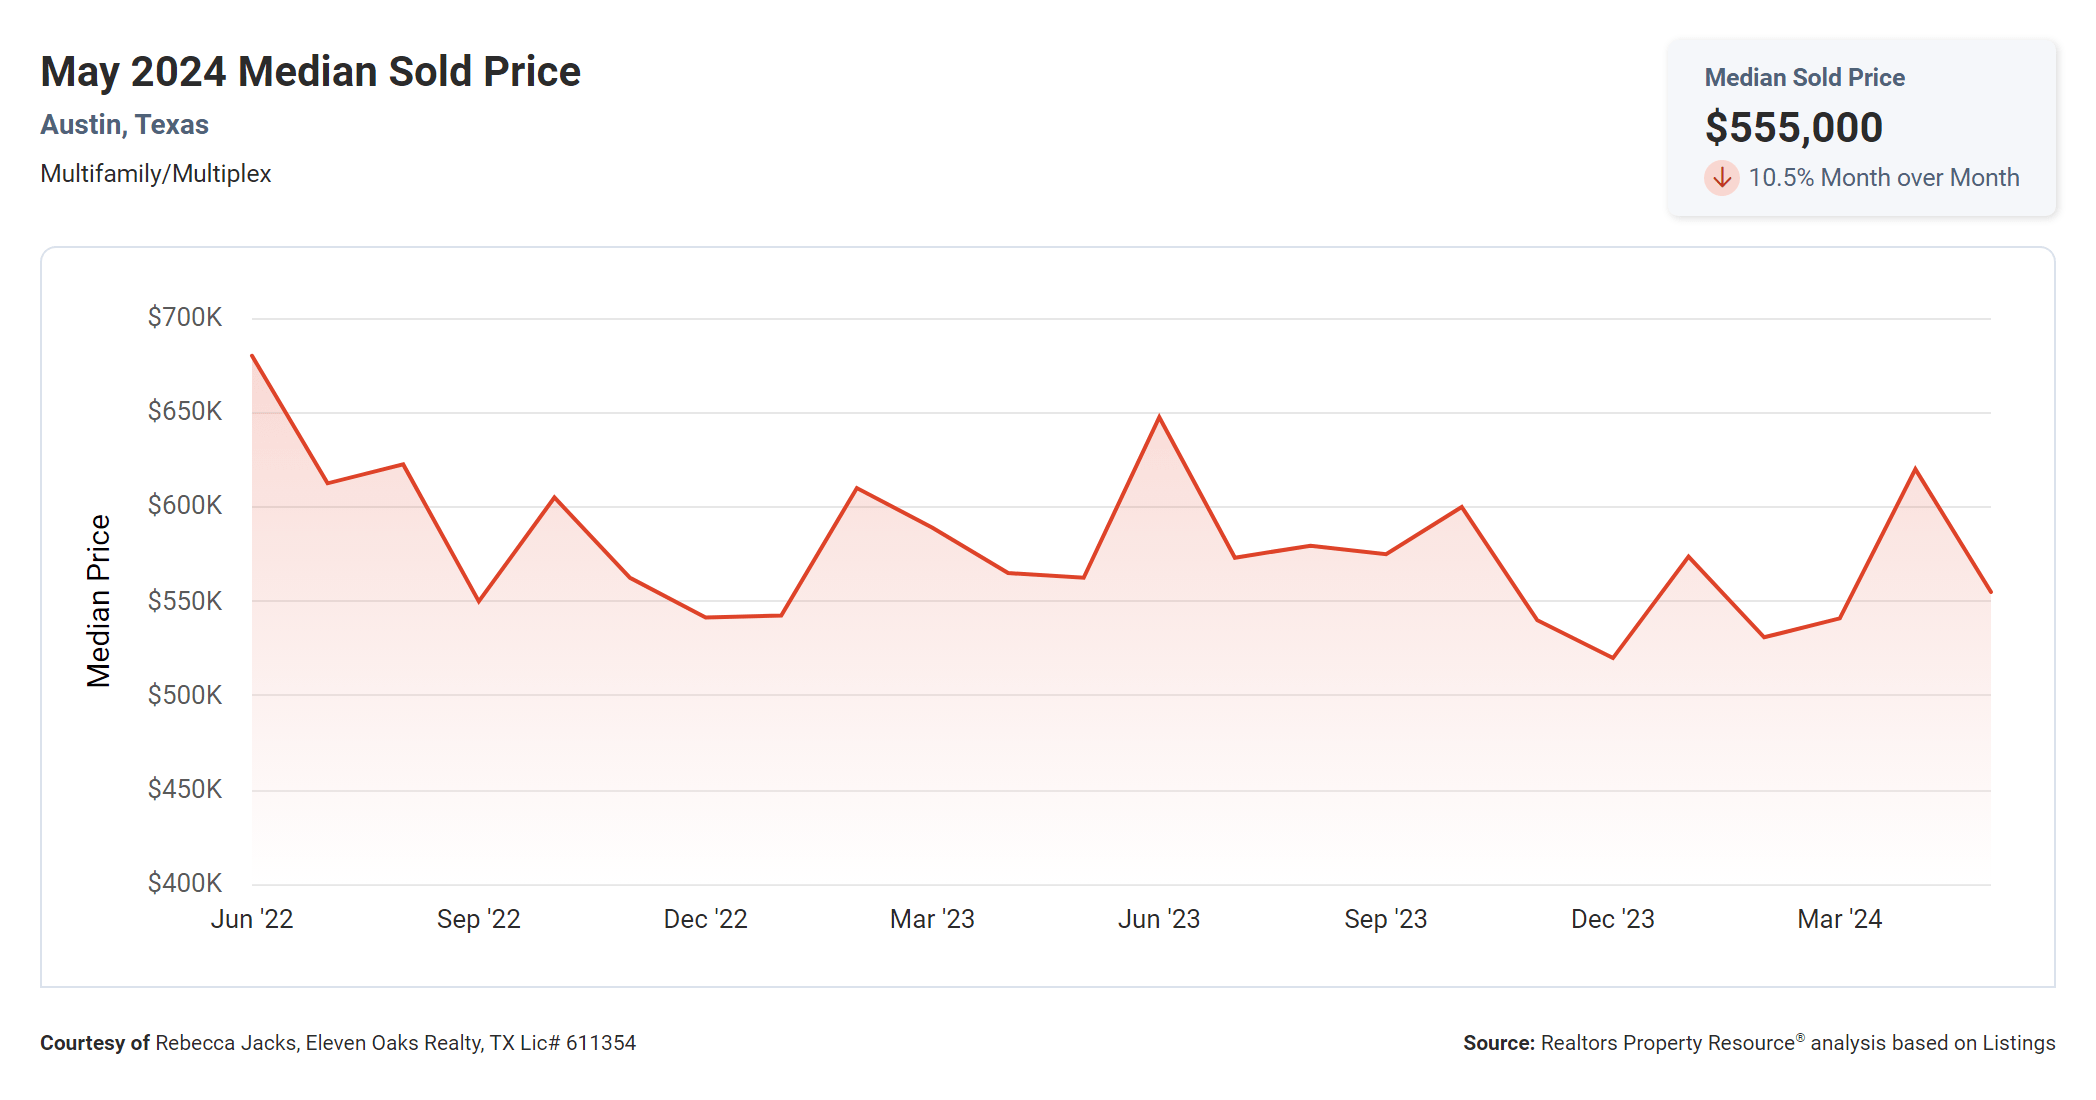Click the Mar '24 axis label
This screenshot has width=2096, height=1100.
click(x=1839, y=919)
